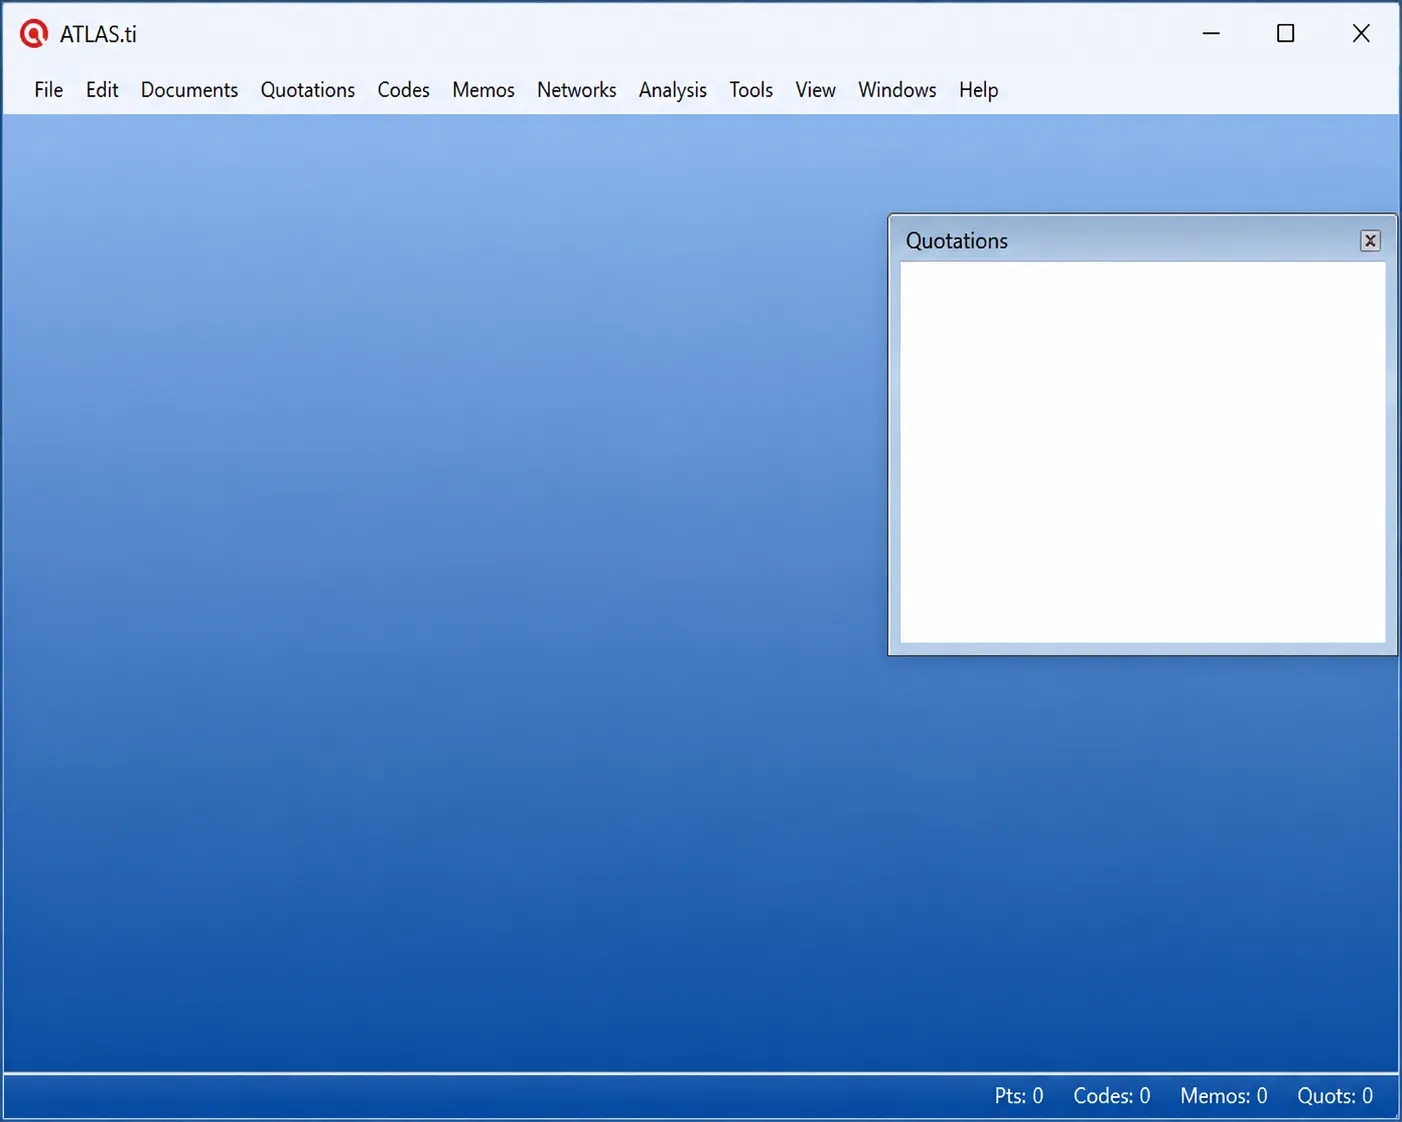Click the Quotations panel title
Screen dimensions: 1402x1122
(957, 241)
